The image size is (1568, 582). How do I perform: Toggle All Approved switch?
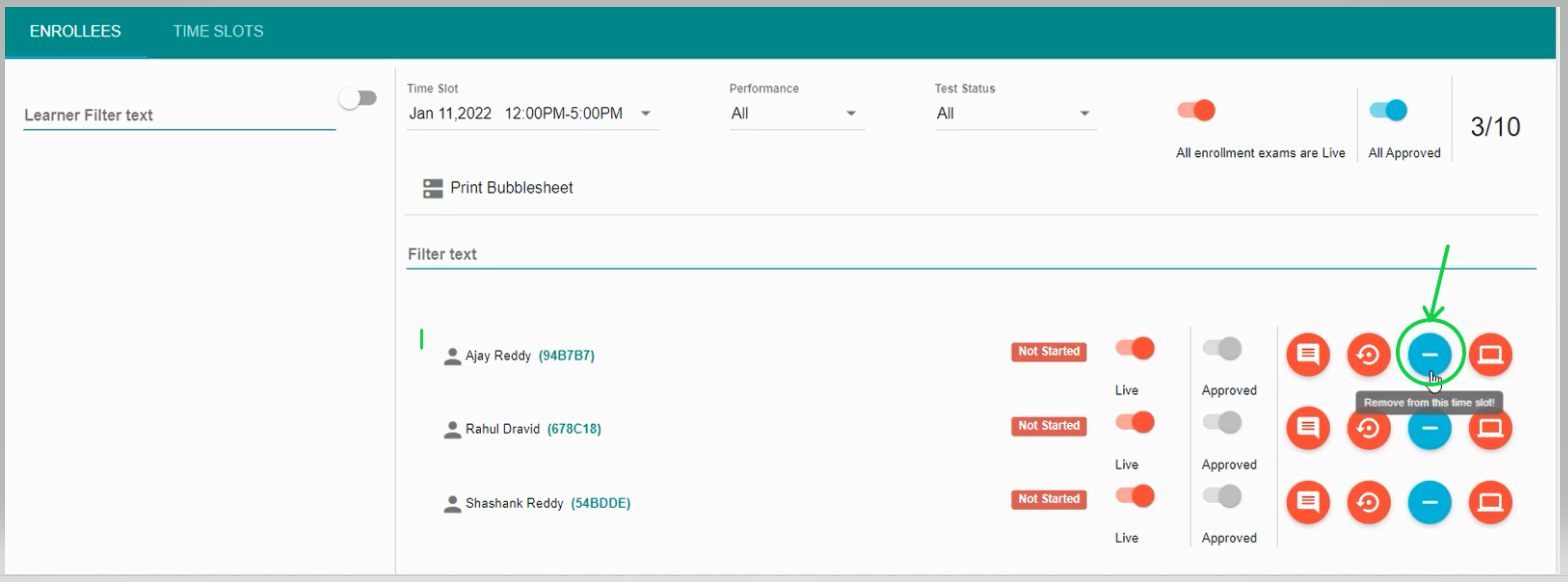1388,111
